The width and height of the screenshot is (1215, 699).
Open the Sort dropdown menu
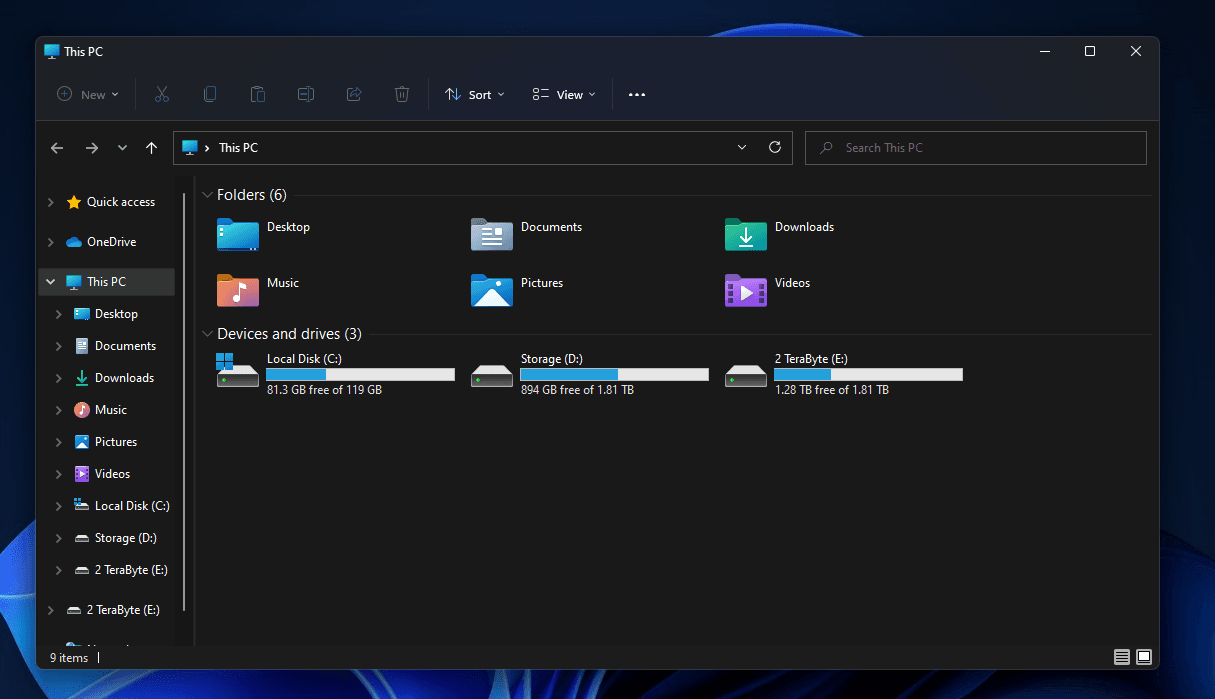click(x=475, y=94)
